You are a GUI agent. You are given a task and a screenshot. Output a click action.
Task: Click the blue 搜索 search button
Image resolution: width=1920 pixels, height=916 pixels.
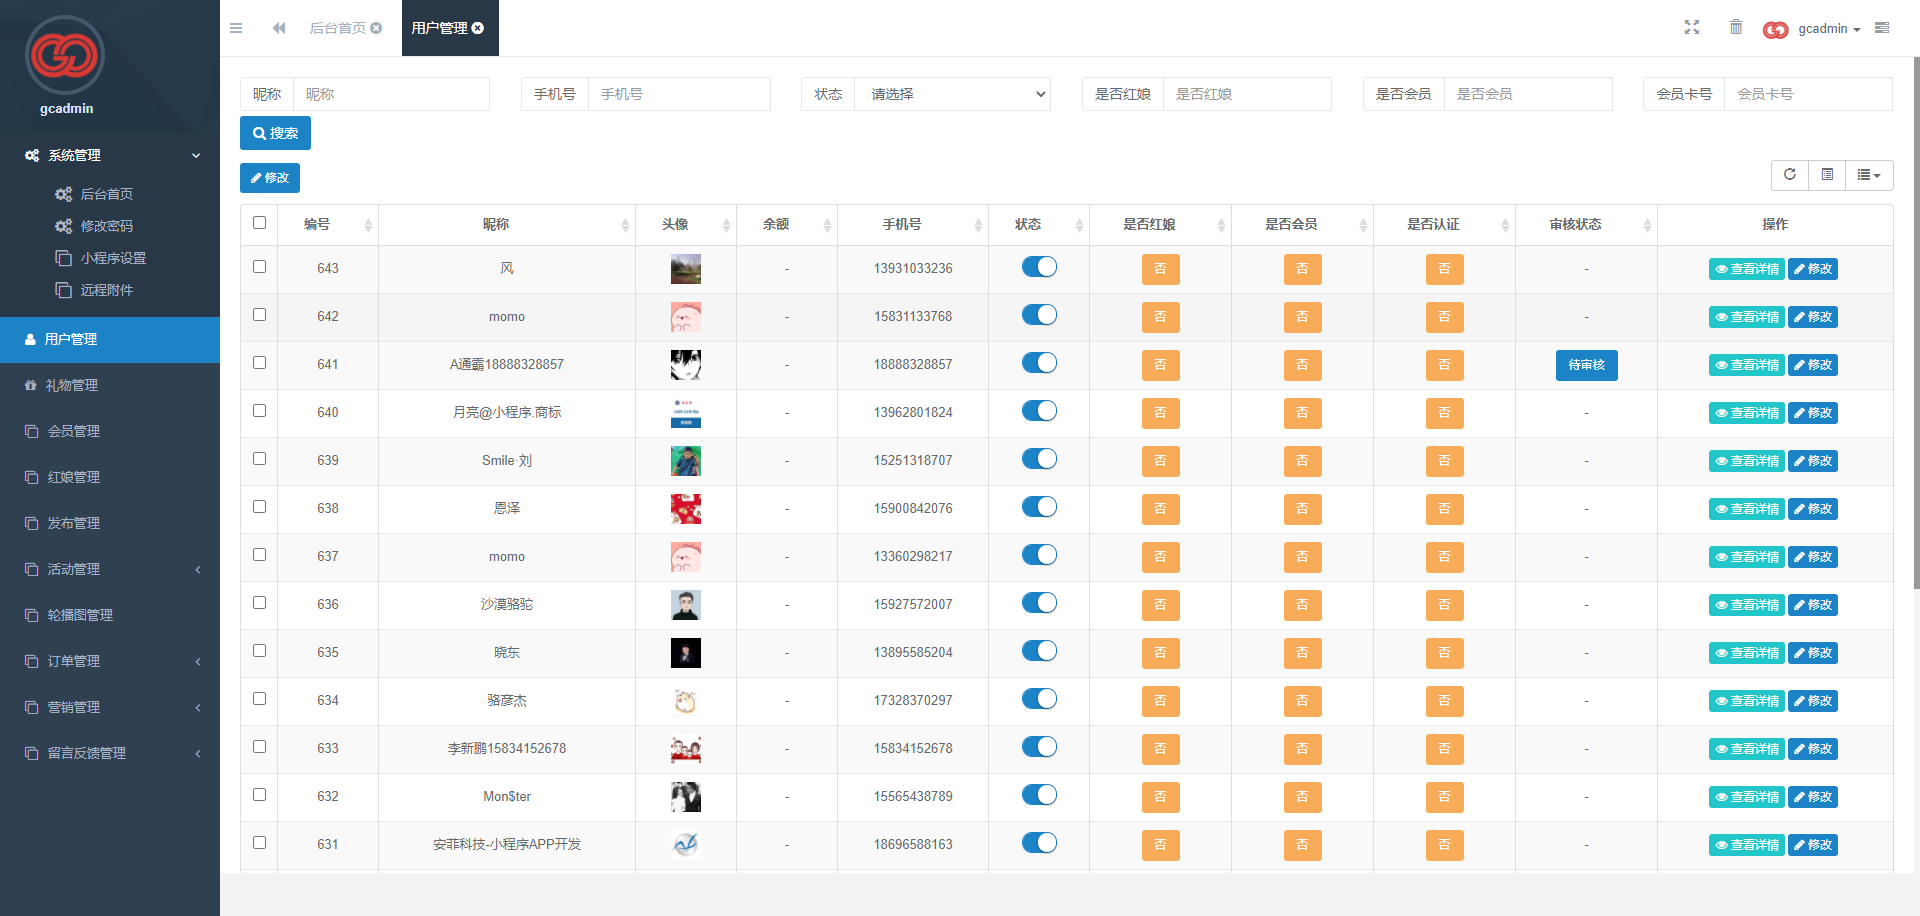click(275, 133)
